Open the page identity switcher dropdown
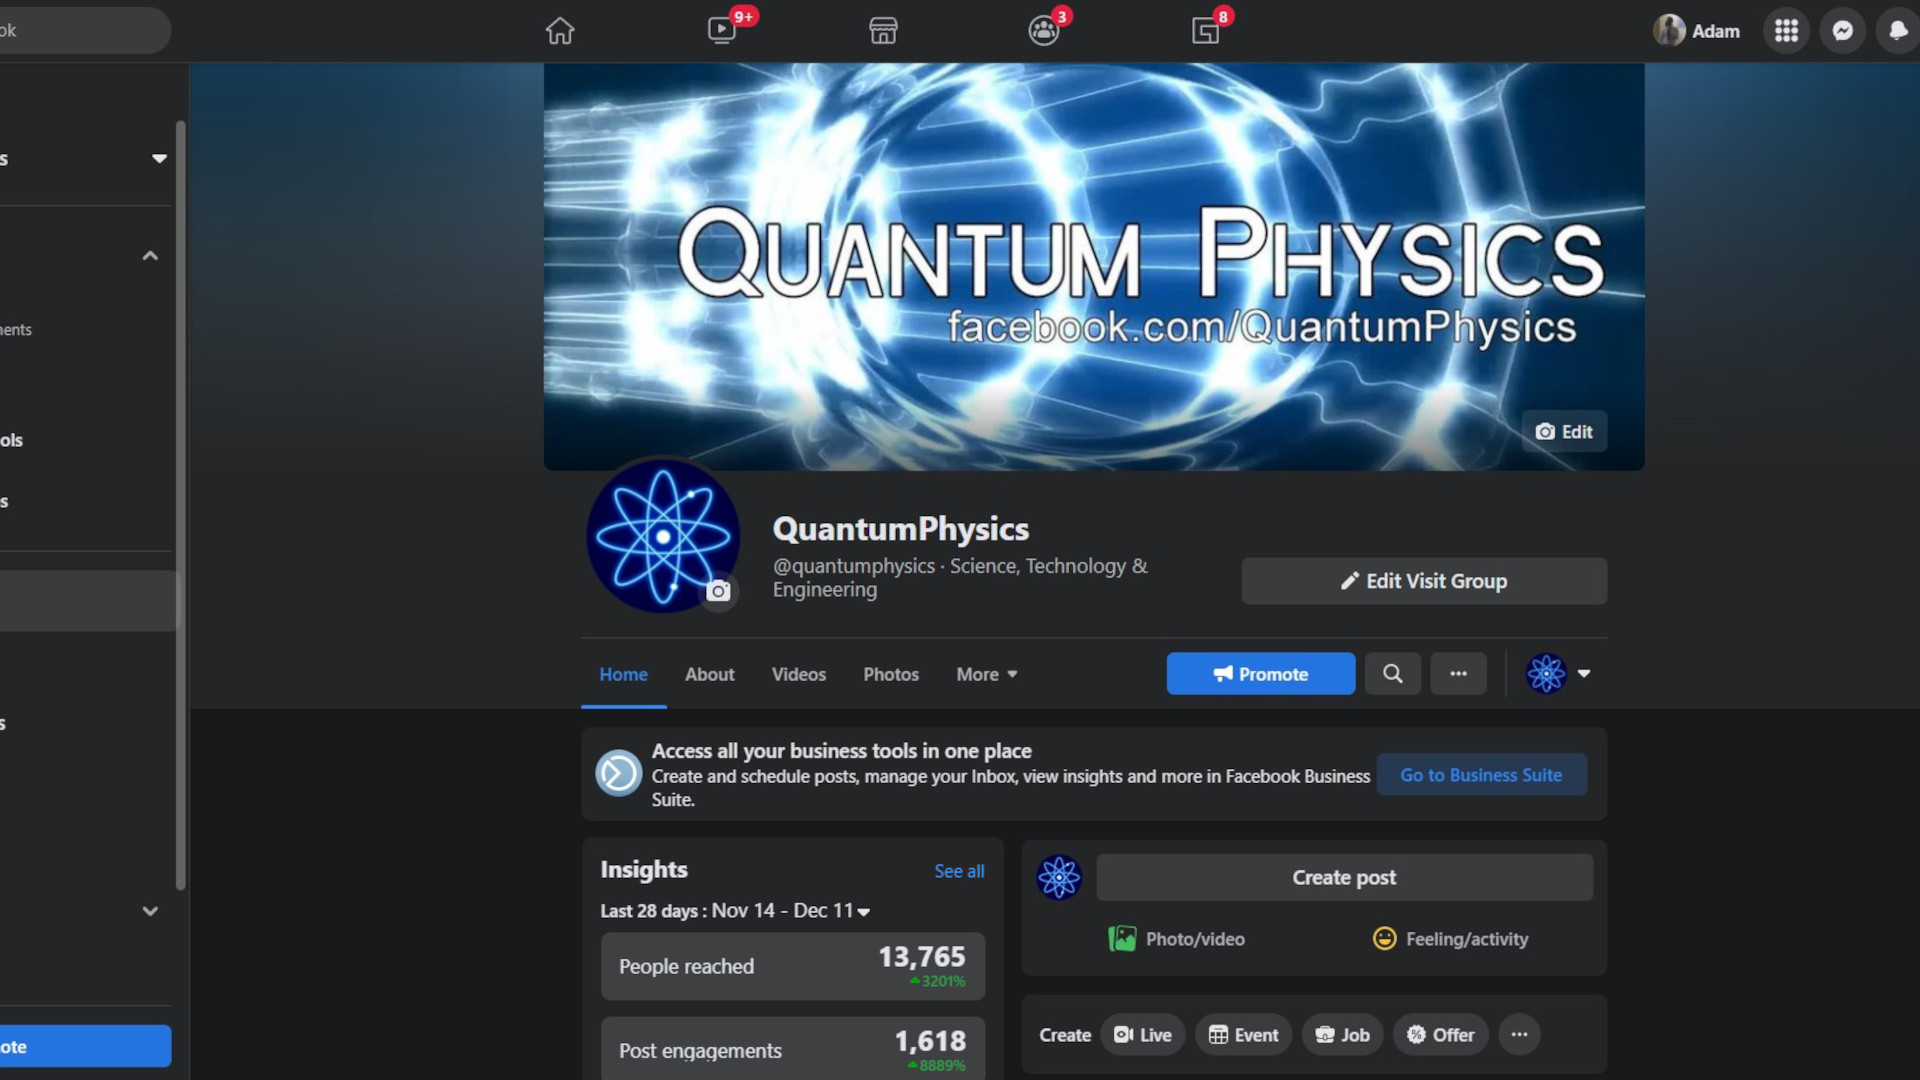 (x=1558, y=674)
